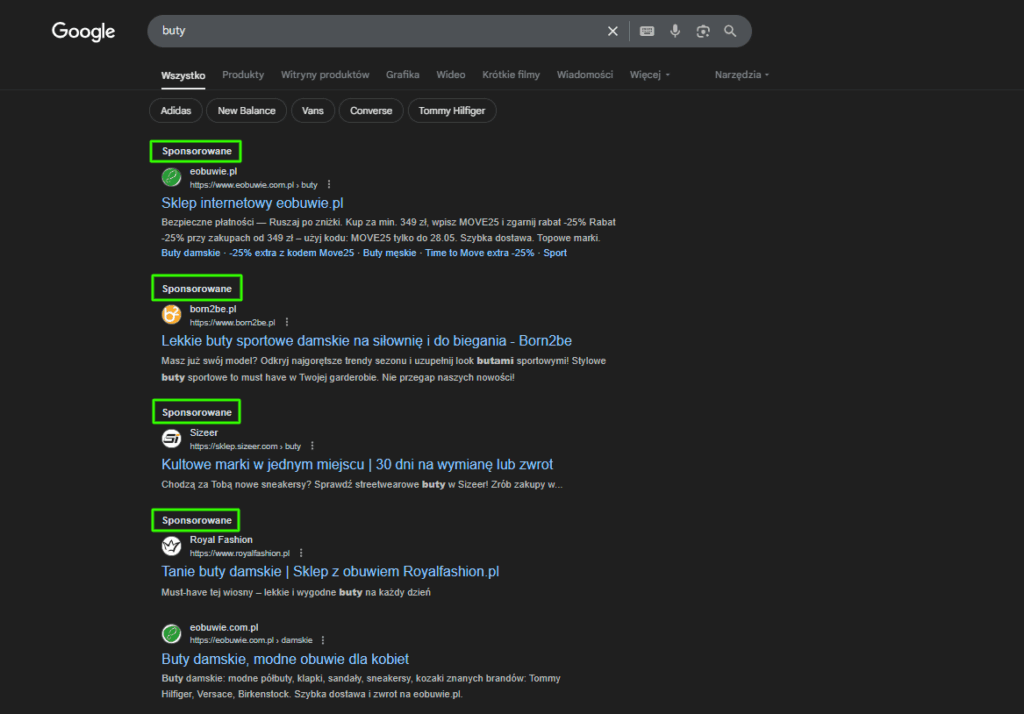Viewport: 1024px width, 714px height.
Task: Click the Google logo
Action: [83, 32]
